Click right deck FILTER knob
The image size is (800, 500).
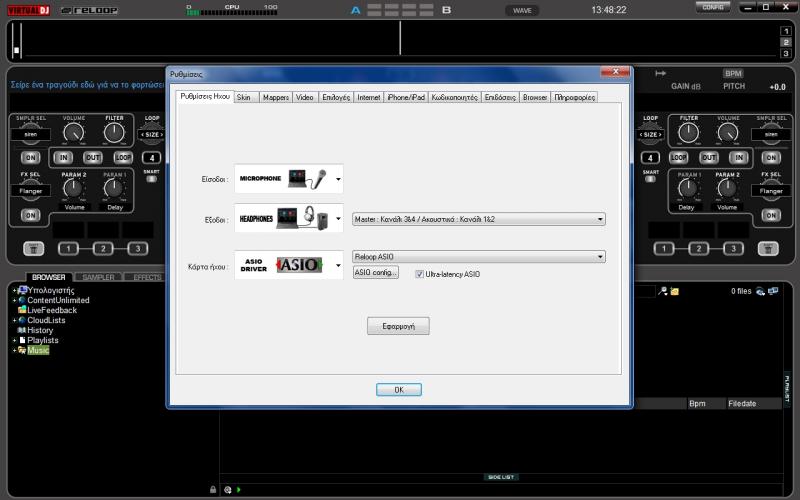(689, 133)
